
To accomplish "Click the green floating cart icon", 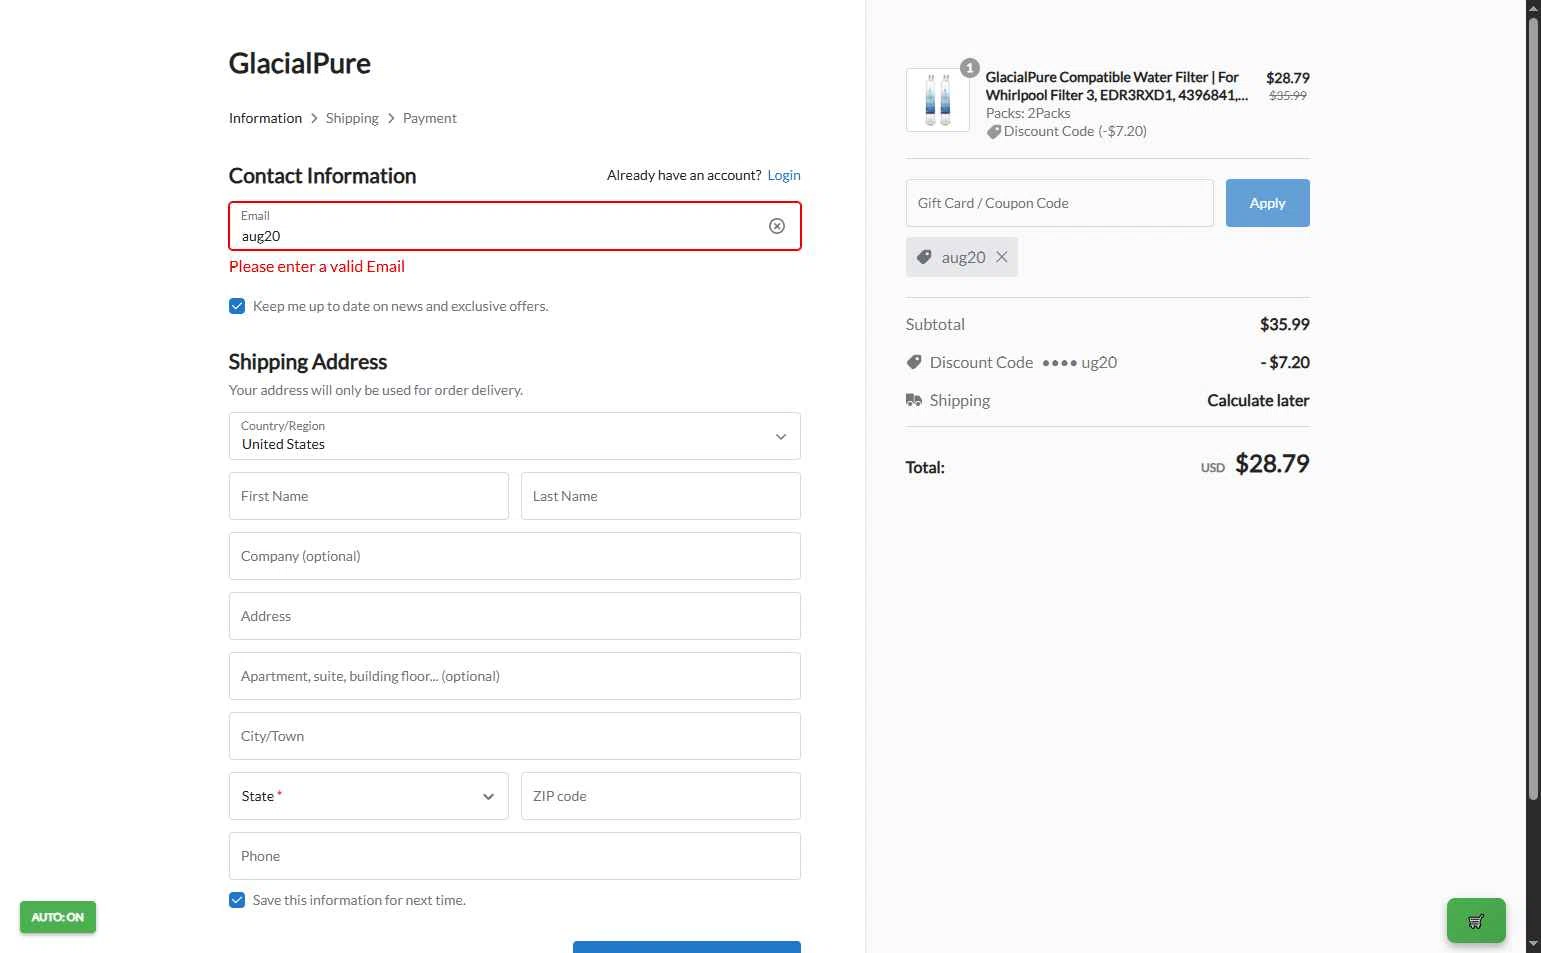I will point(1476,921).
